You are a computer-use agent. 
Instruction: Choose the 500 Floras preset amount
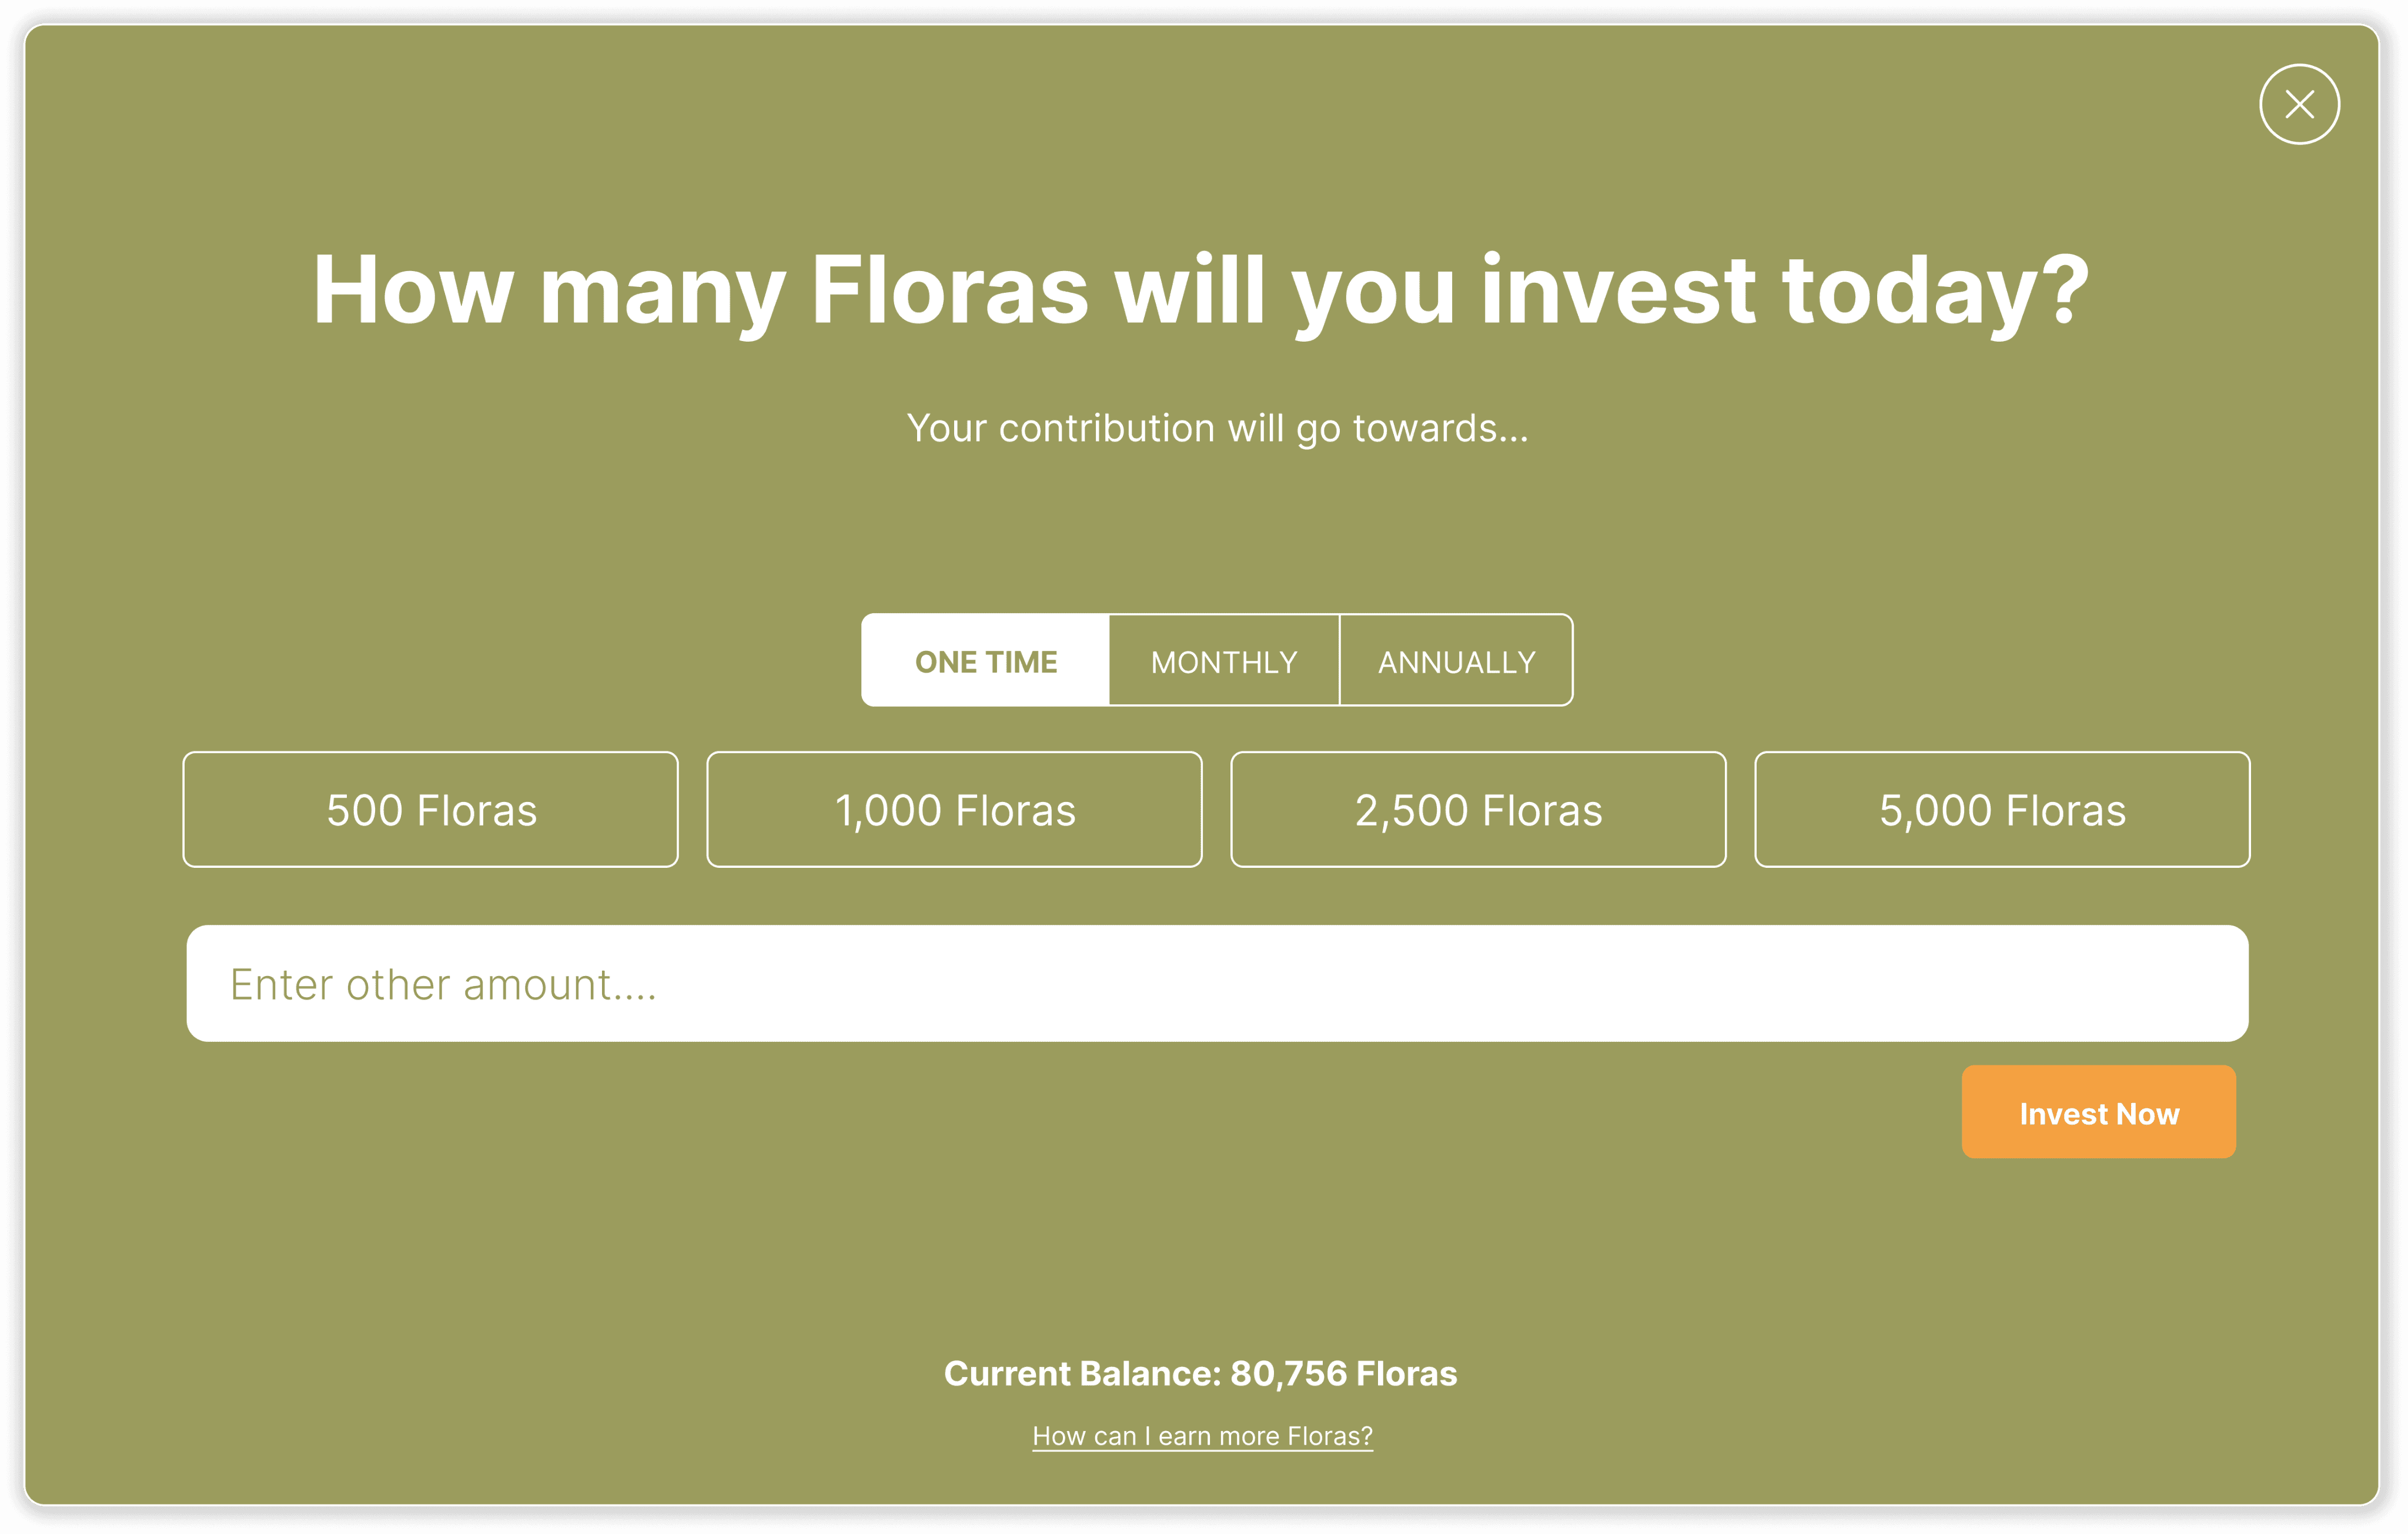pos(431,810)
